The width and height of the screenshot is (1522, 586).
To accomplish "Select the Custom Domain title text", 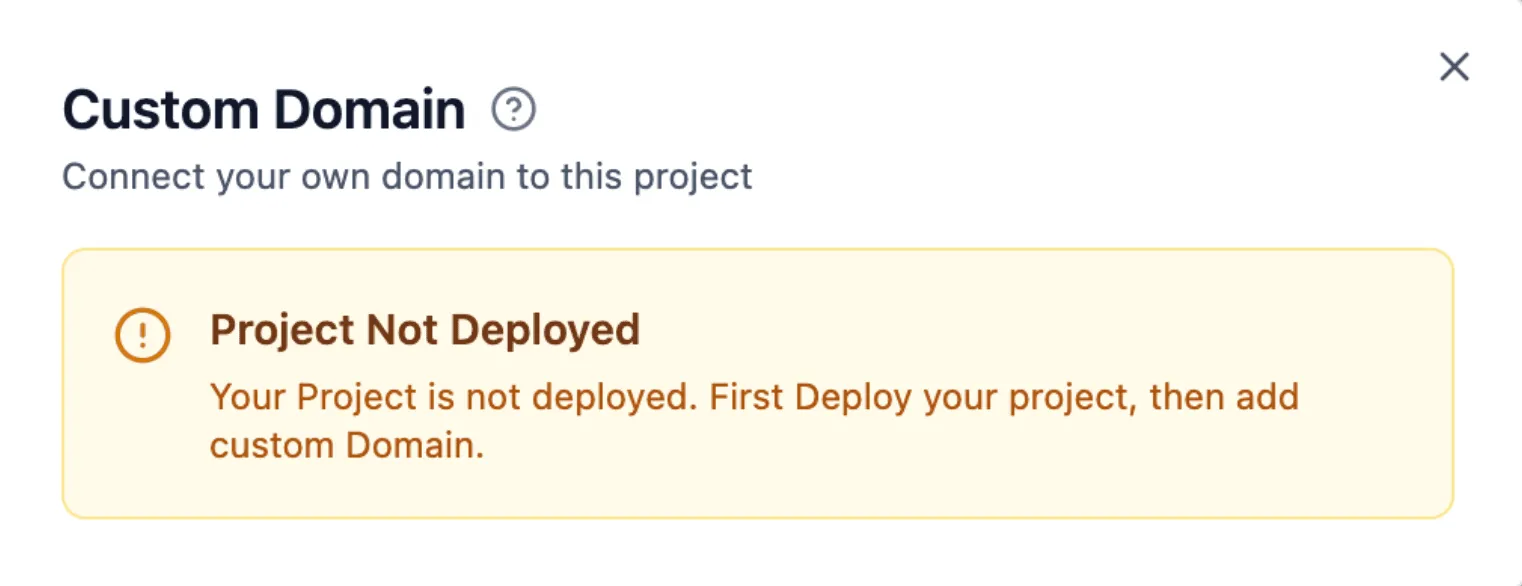I will [x=263, y=109].
